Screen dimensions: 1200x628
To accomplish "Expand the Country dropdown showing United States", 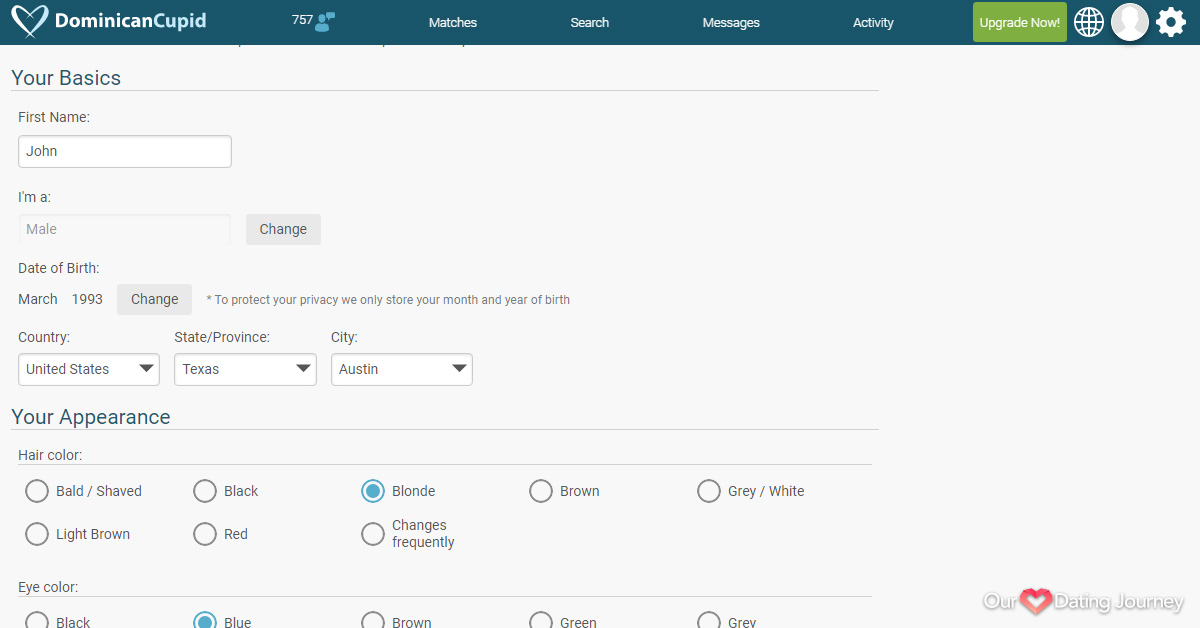I will pos(89,369).
